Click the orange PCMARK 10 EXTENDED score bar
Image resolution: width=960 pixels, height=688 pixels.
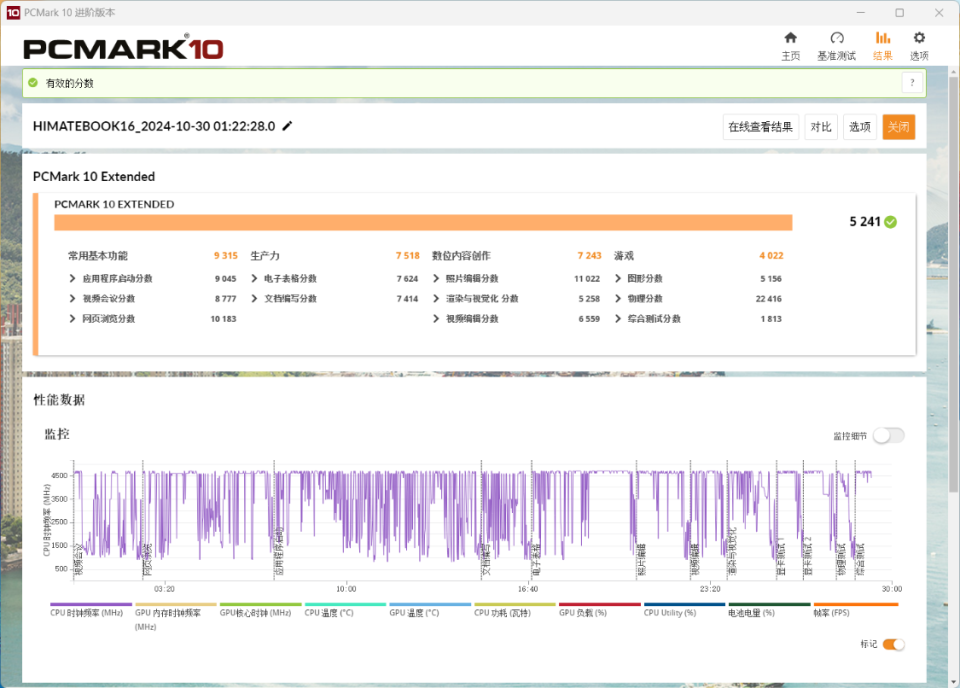[423, 223]
